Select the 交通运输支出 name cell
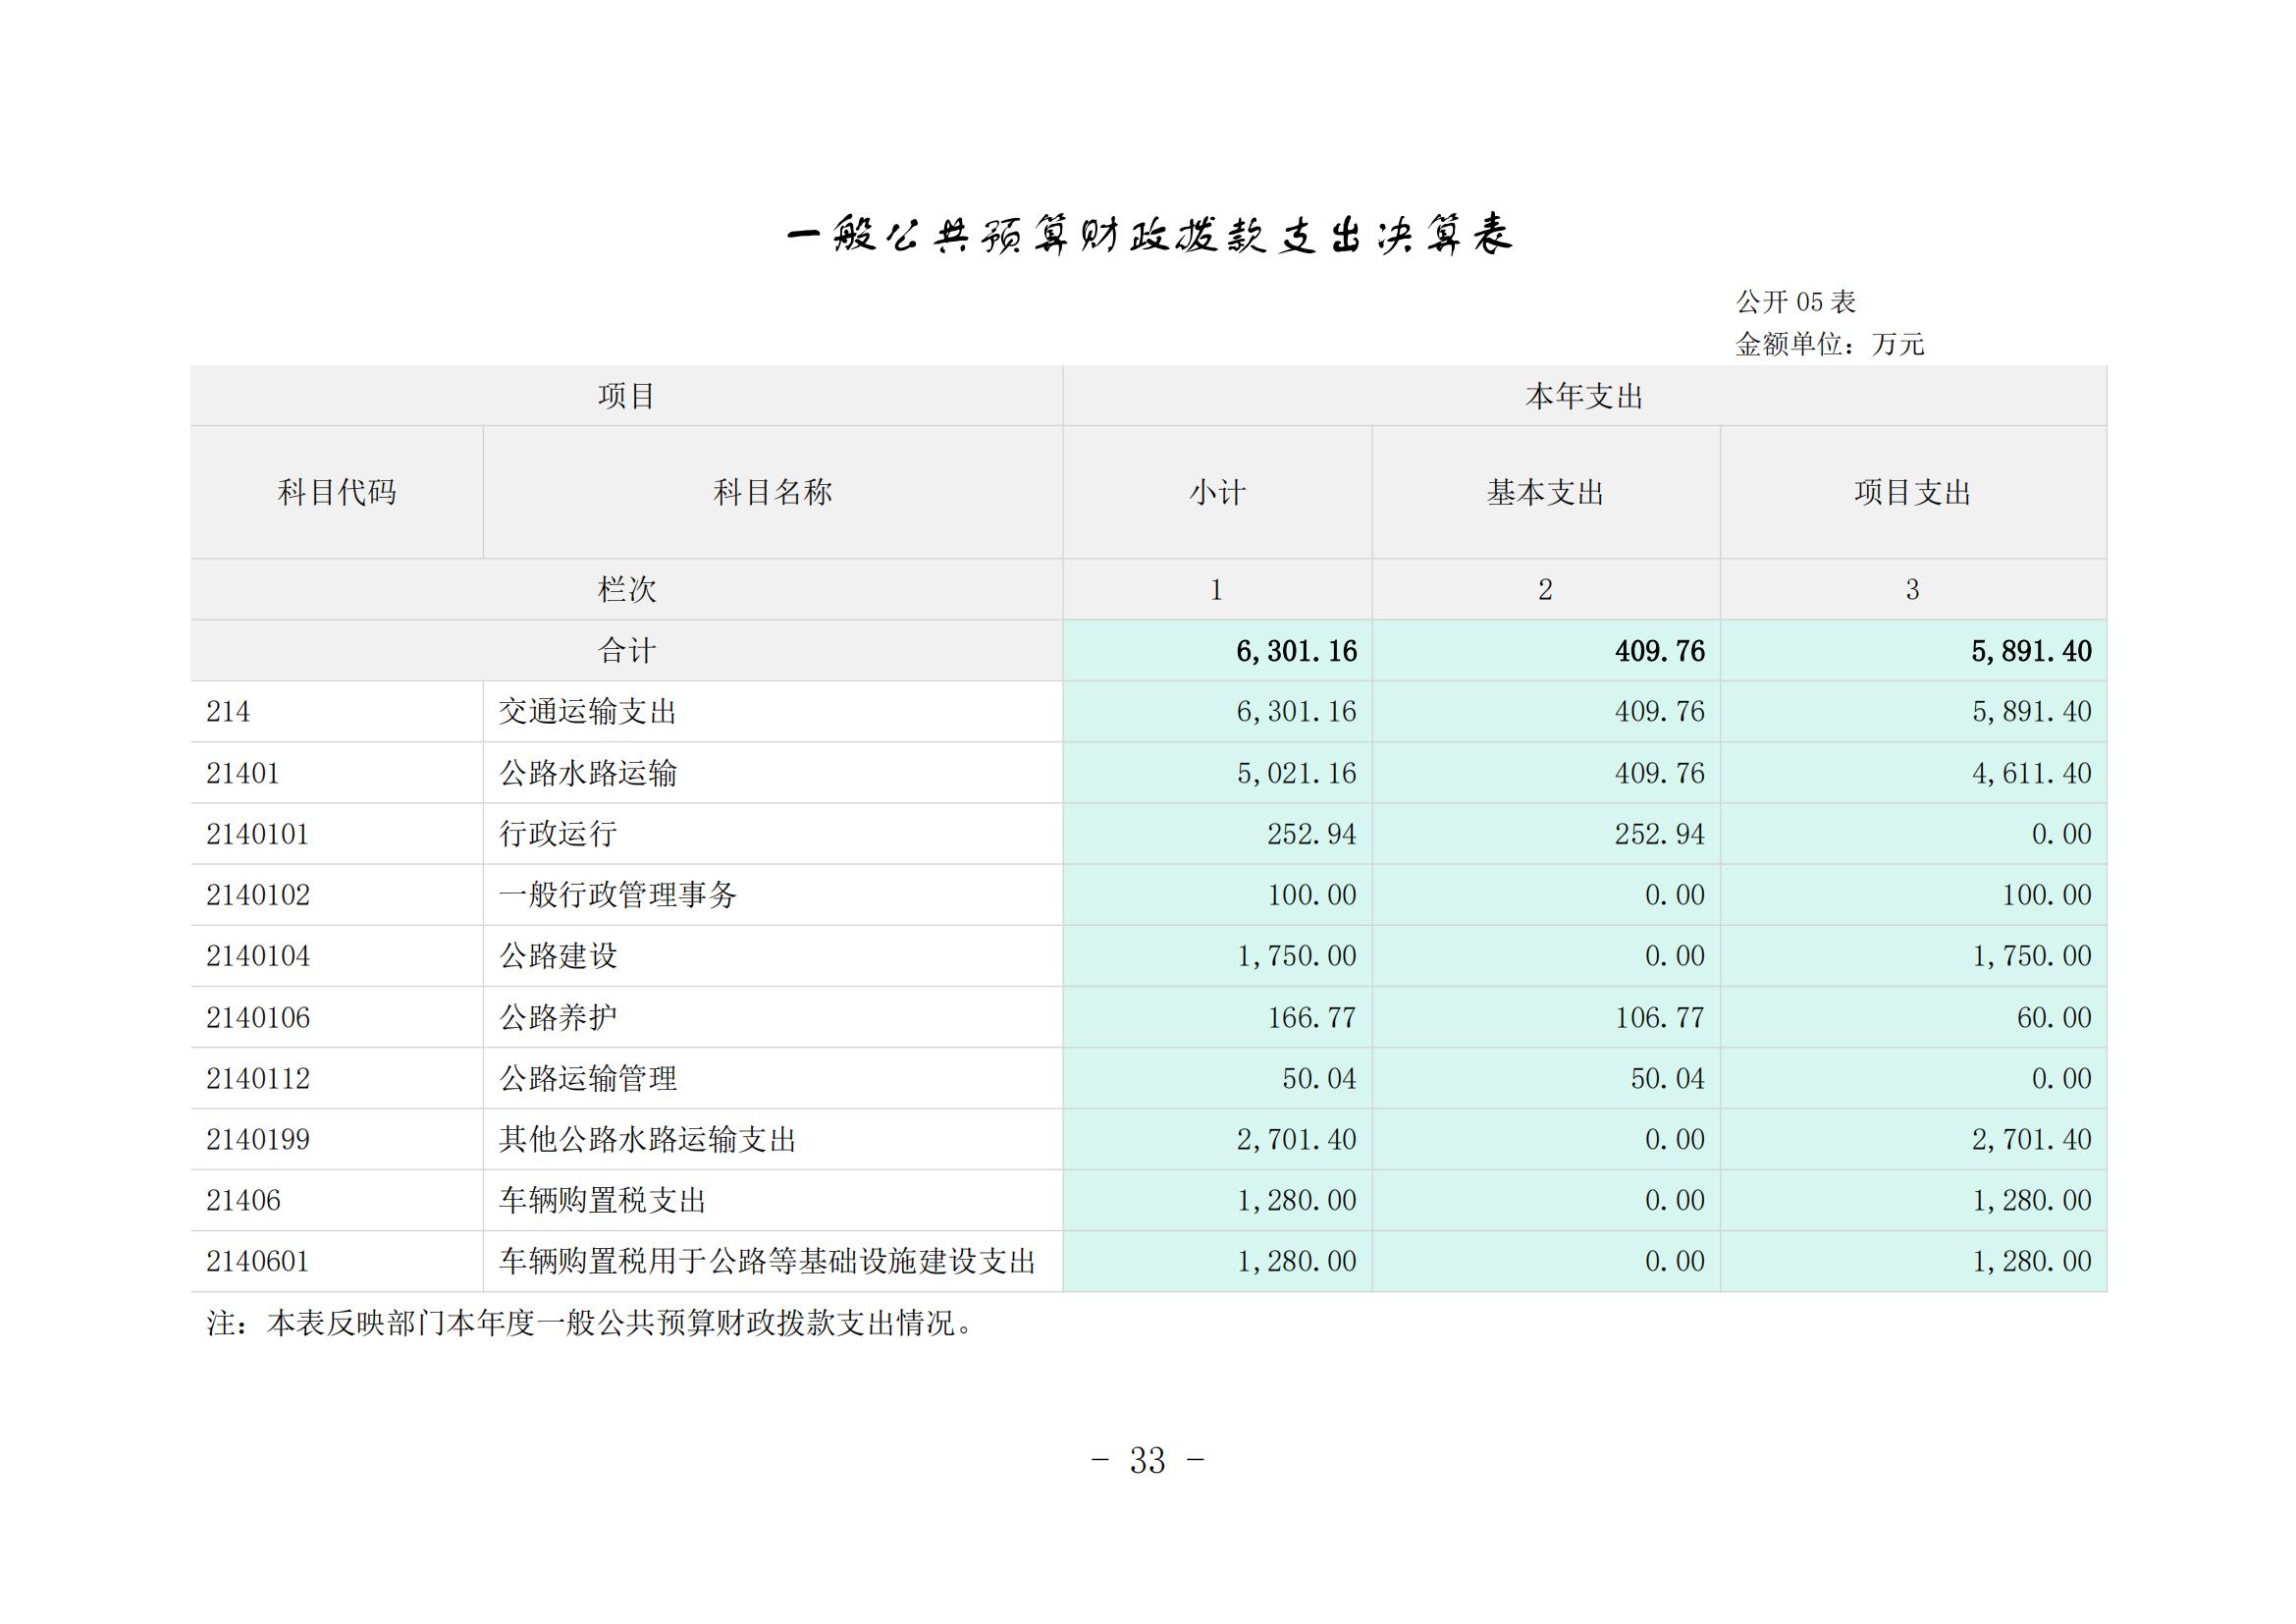Image resolution: width=2296 pixels, height=1624 pixels. coord(773,712)
